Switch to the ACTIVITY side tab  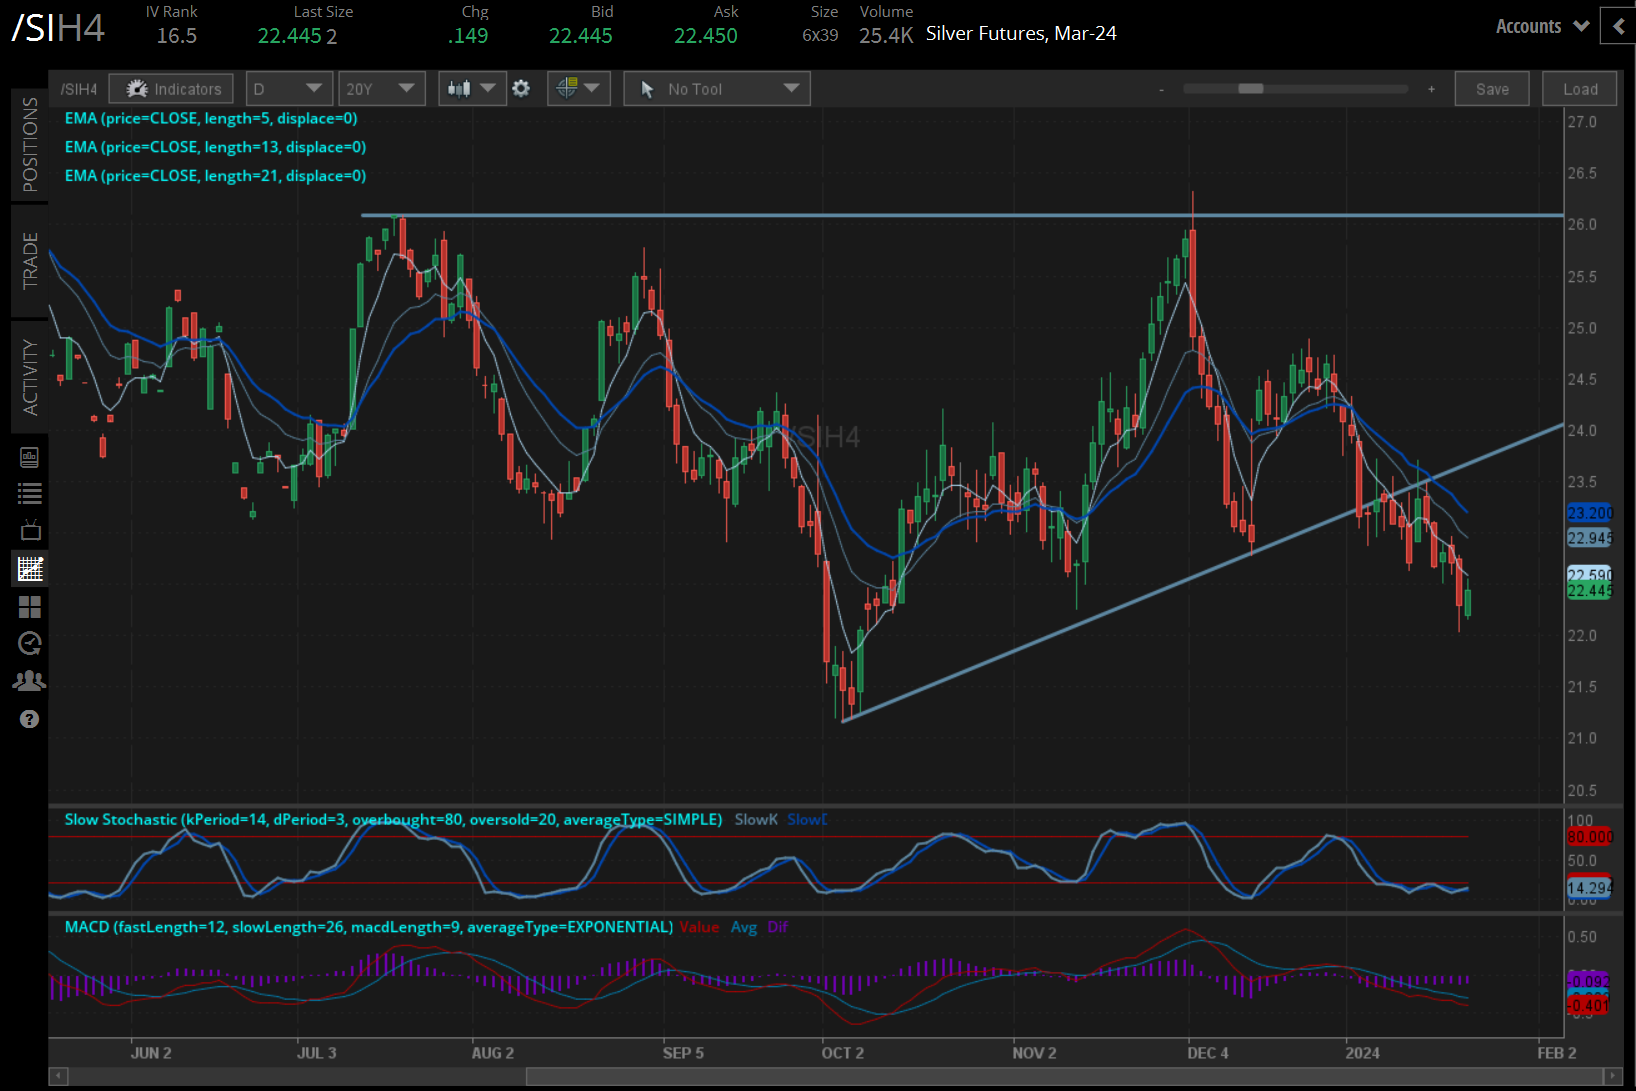(30, 377)
